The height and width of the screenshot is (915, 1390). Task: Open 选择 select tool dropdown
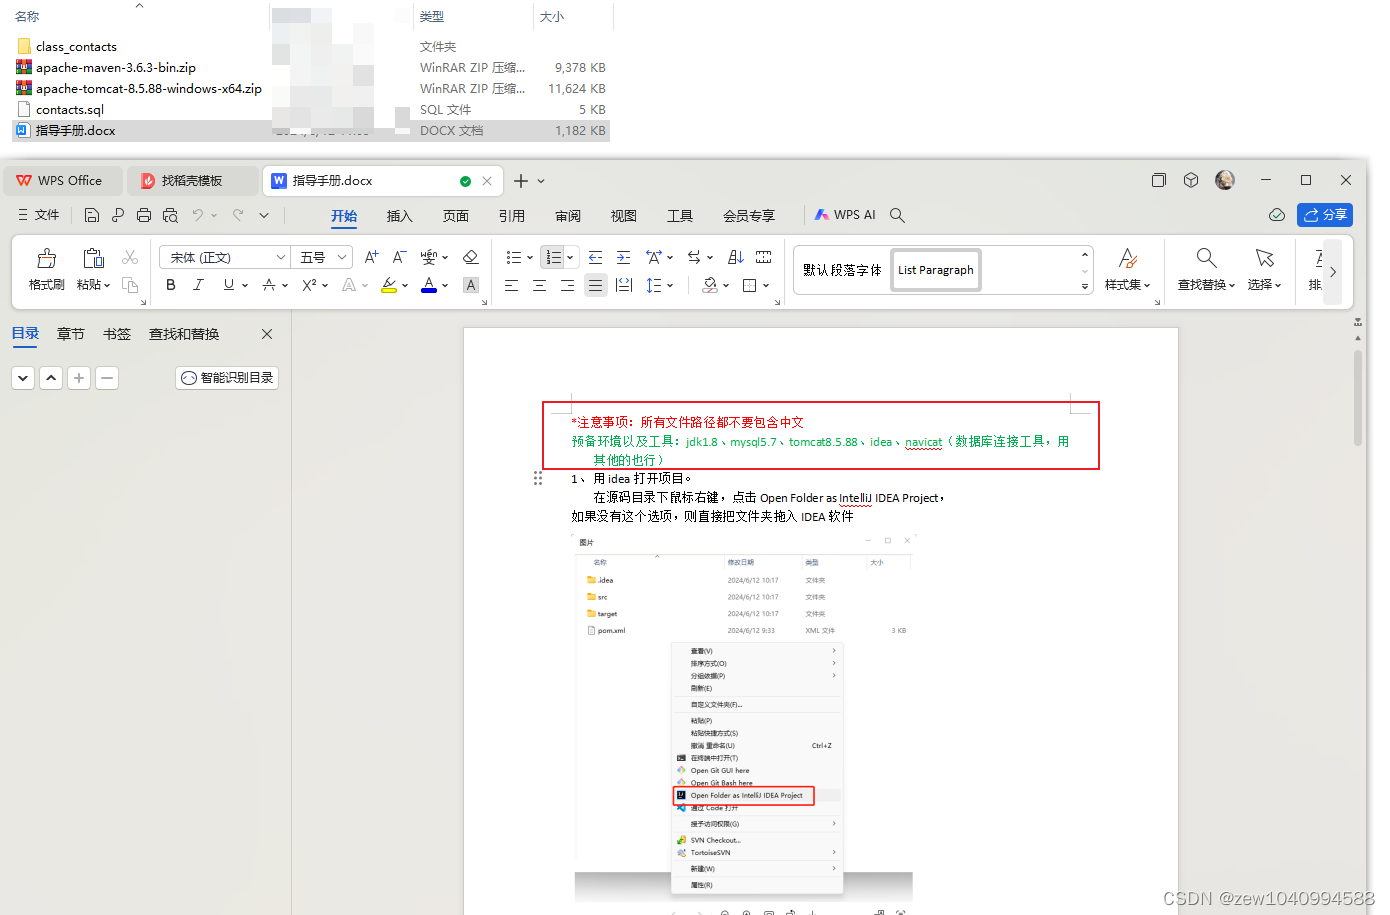(x=1265, y=270)
